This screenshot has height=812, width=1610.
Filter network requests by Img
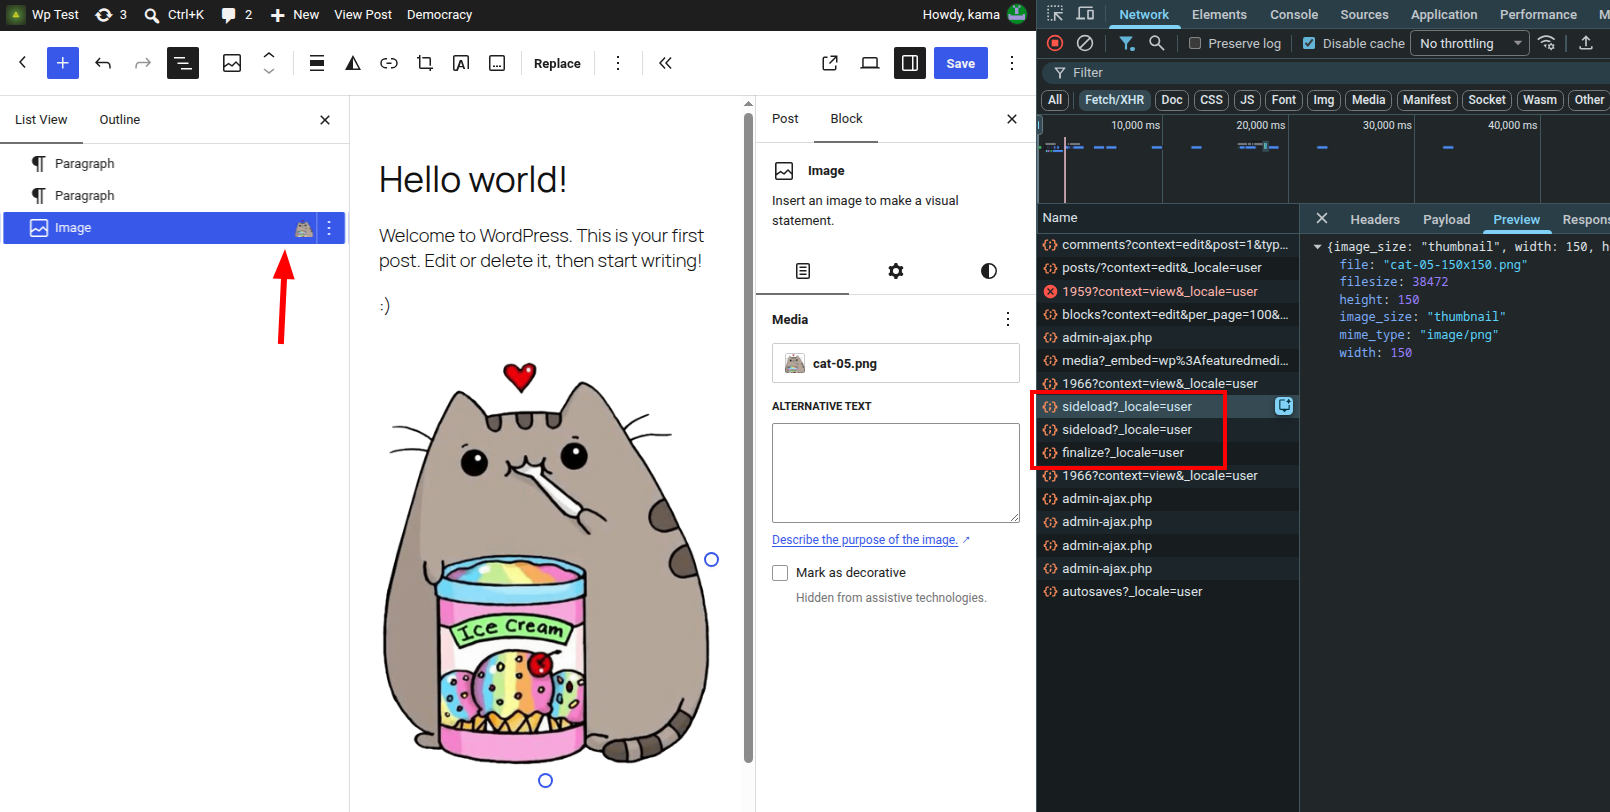coord(1324,100)
